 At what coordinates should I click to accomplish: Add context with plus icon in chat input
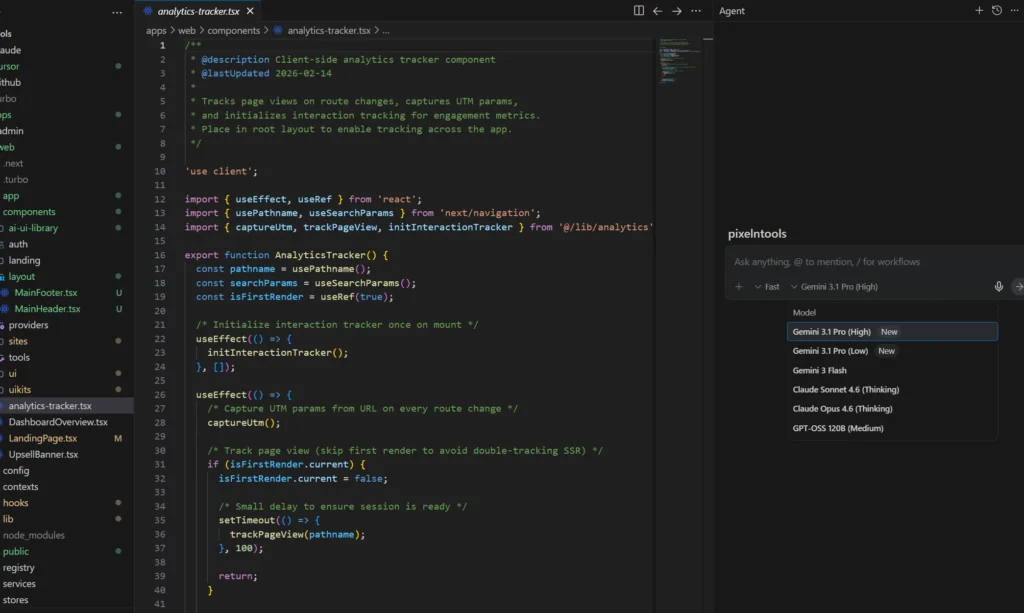(x=739, y=287)
